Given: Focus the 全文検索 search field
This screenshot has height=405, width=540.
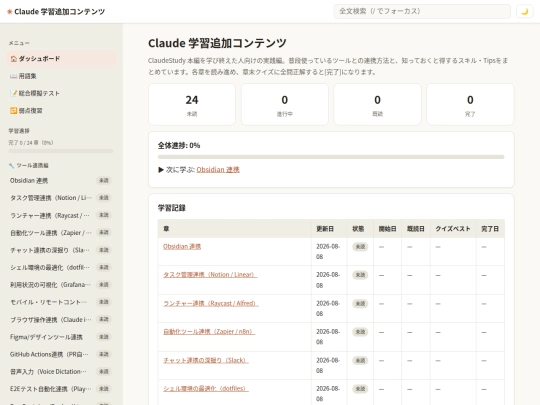Looking at the screenshot, I should tap(422, 11).
